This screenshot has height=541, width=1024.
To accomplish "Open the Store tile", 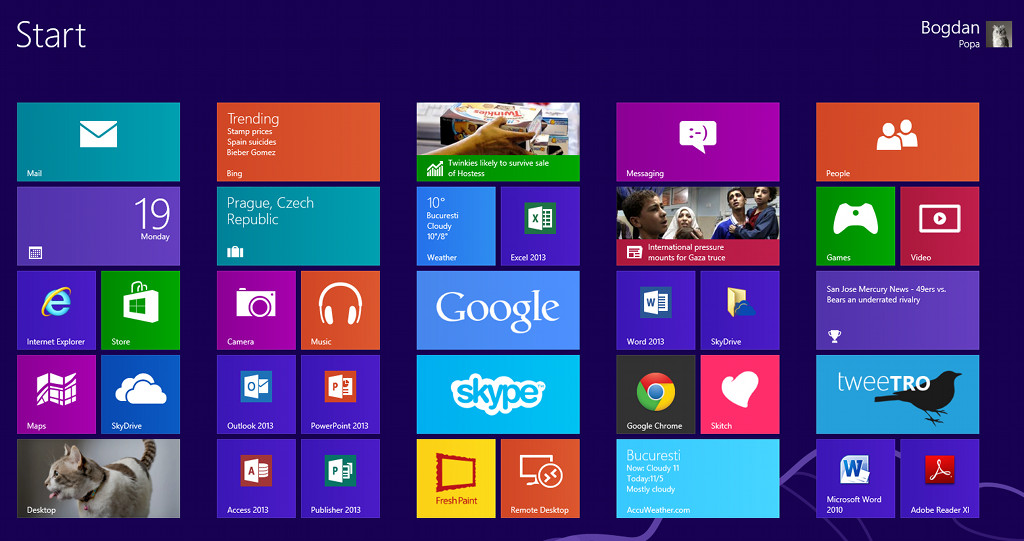I will pos(140,310).
